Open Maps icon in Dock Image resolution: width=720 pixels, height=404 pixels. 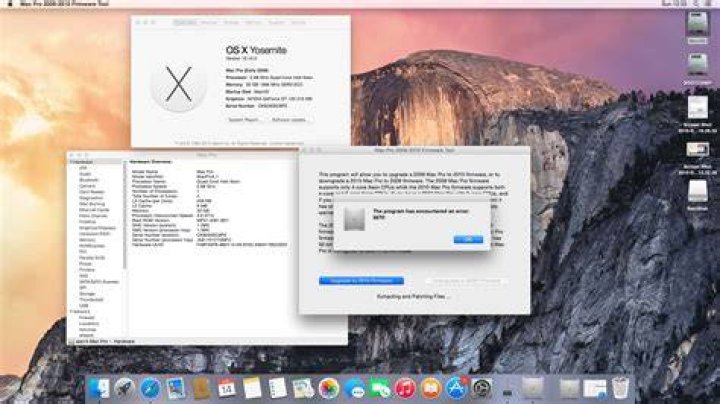pyautogui.click(x=303, y=389)
